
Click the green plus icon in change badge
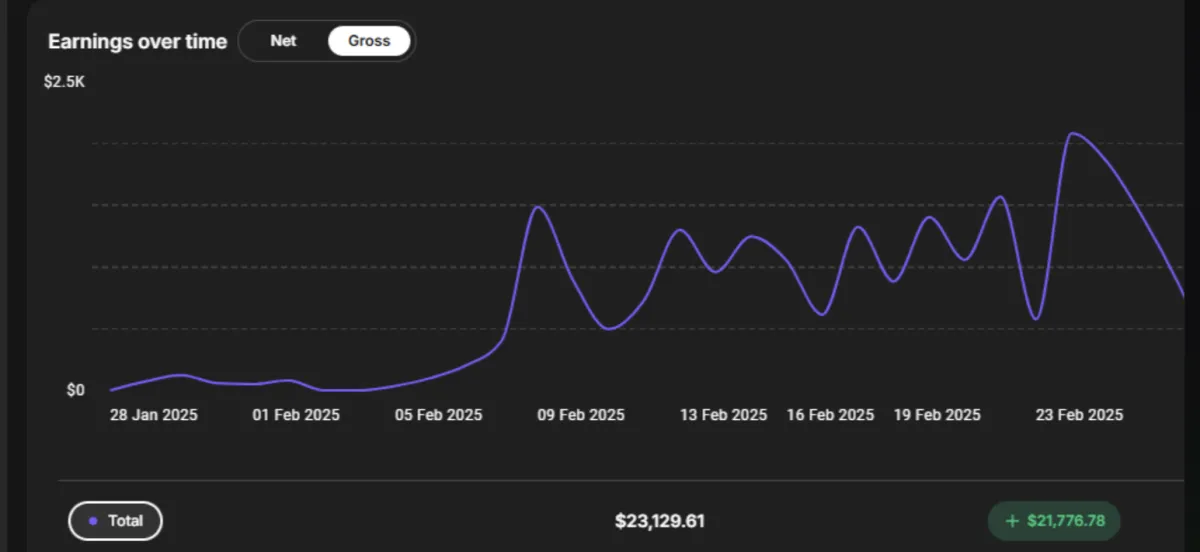pyautogui.click(x=1012, y=521)
